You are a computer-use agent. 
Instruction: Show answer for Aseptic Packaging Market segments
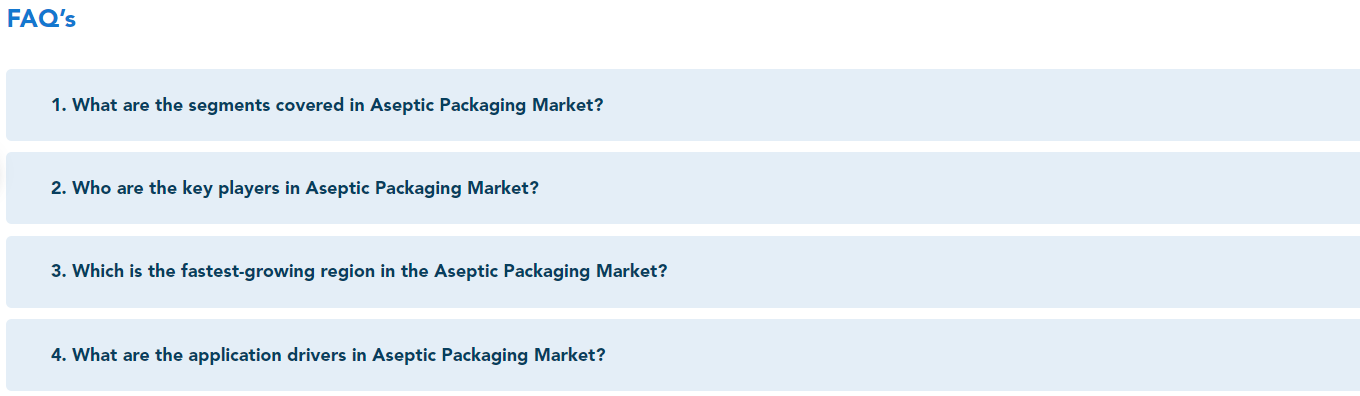coord(683,105)
